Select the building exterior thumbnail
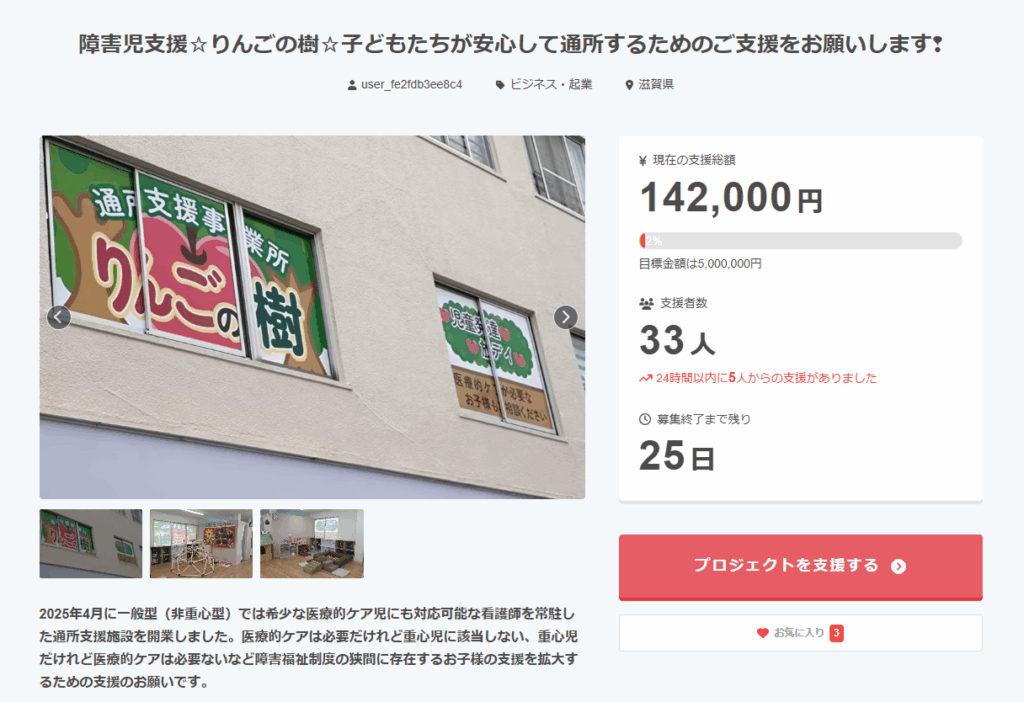 [x=91, y=543]
